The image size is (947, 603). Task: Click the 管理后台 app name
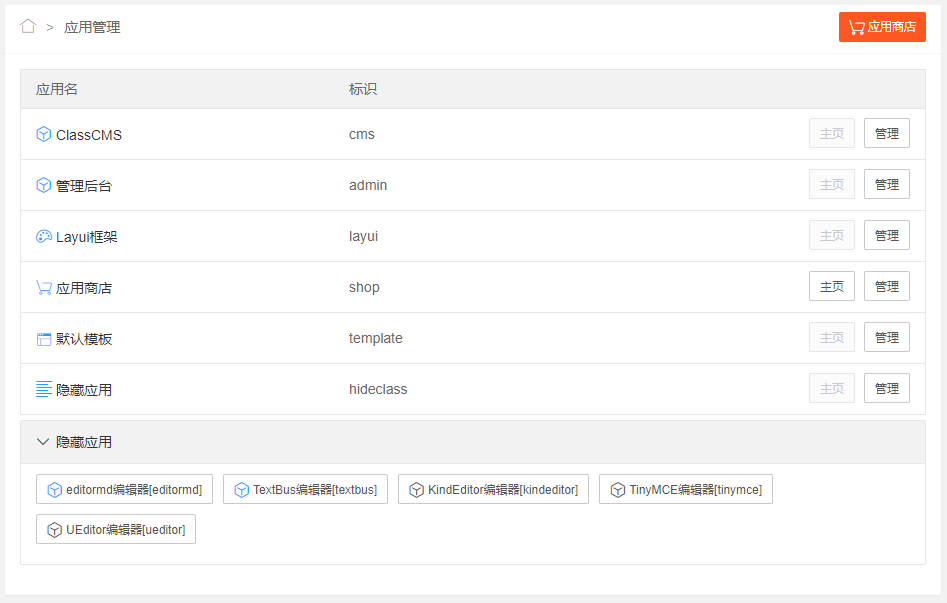(84, 185)
